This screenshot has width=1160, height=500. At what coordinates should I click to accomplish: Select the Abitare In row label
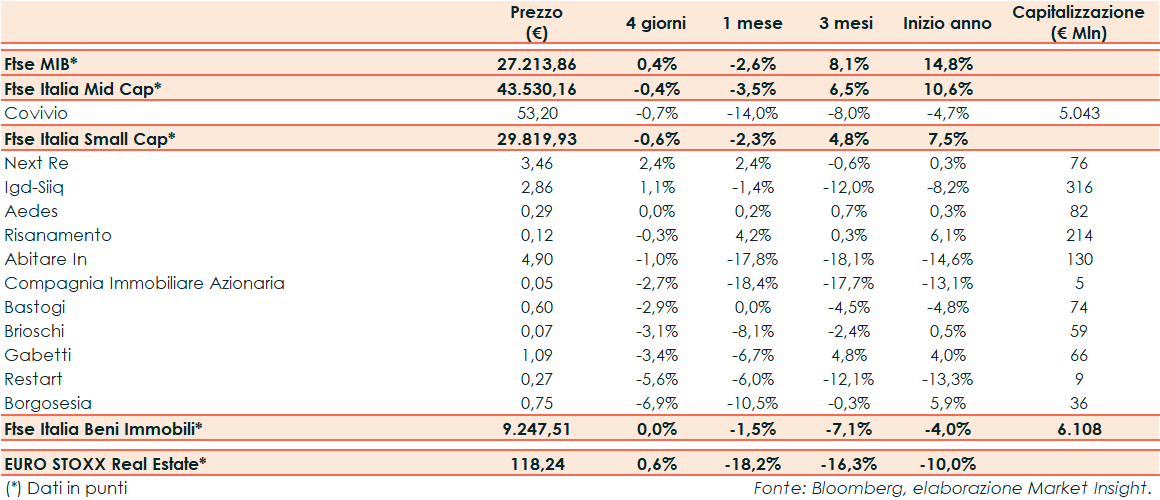[x=44, y=259]
